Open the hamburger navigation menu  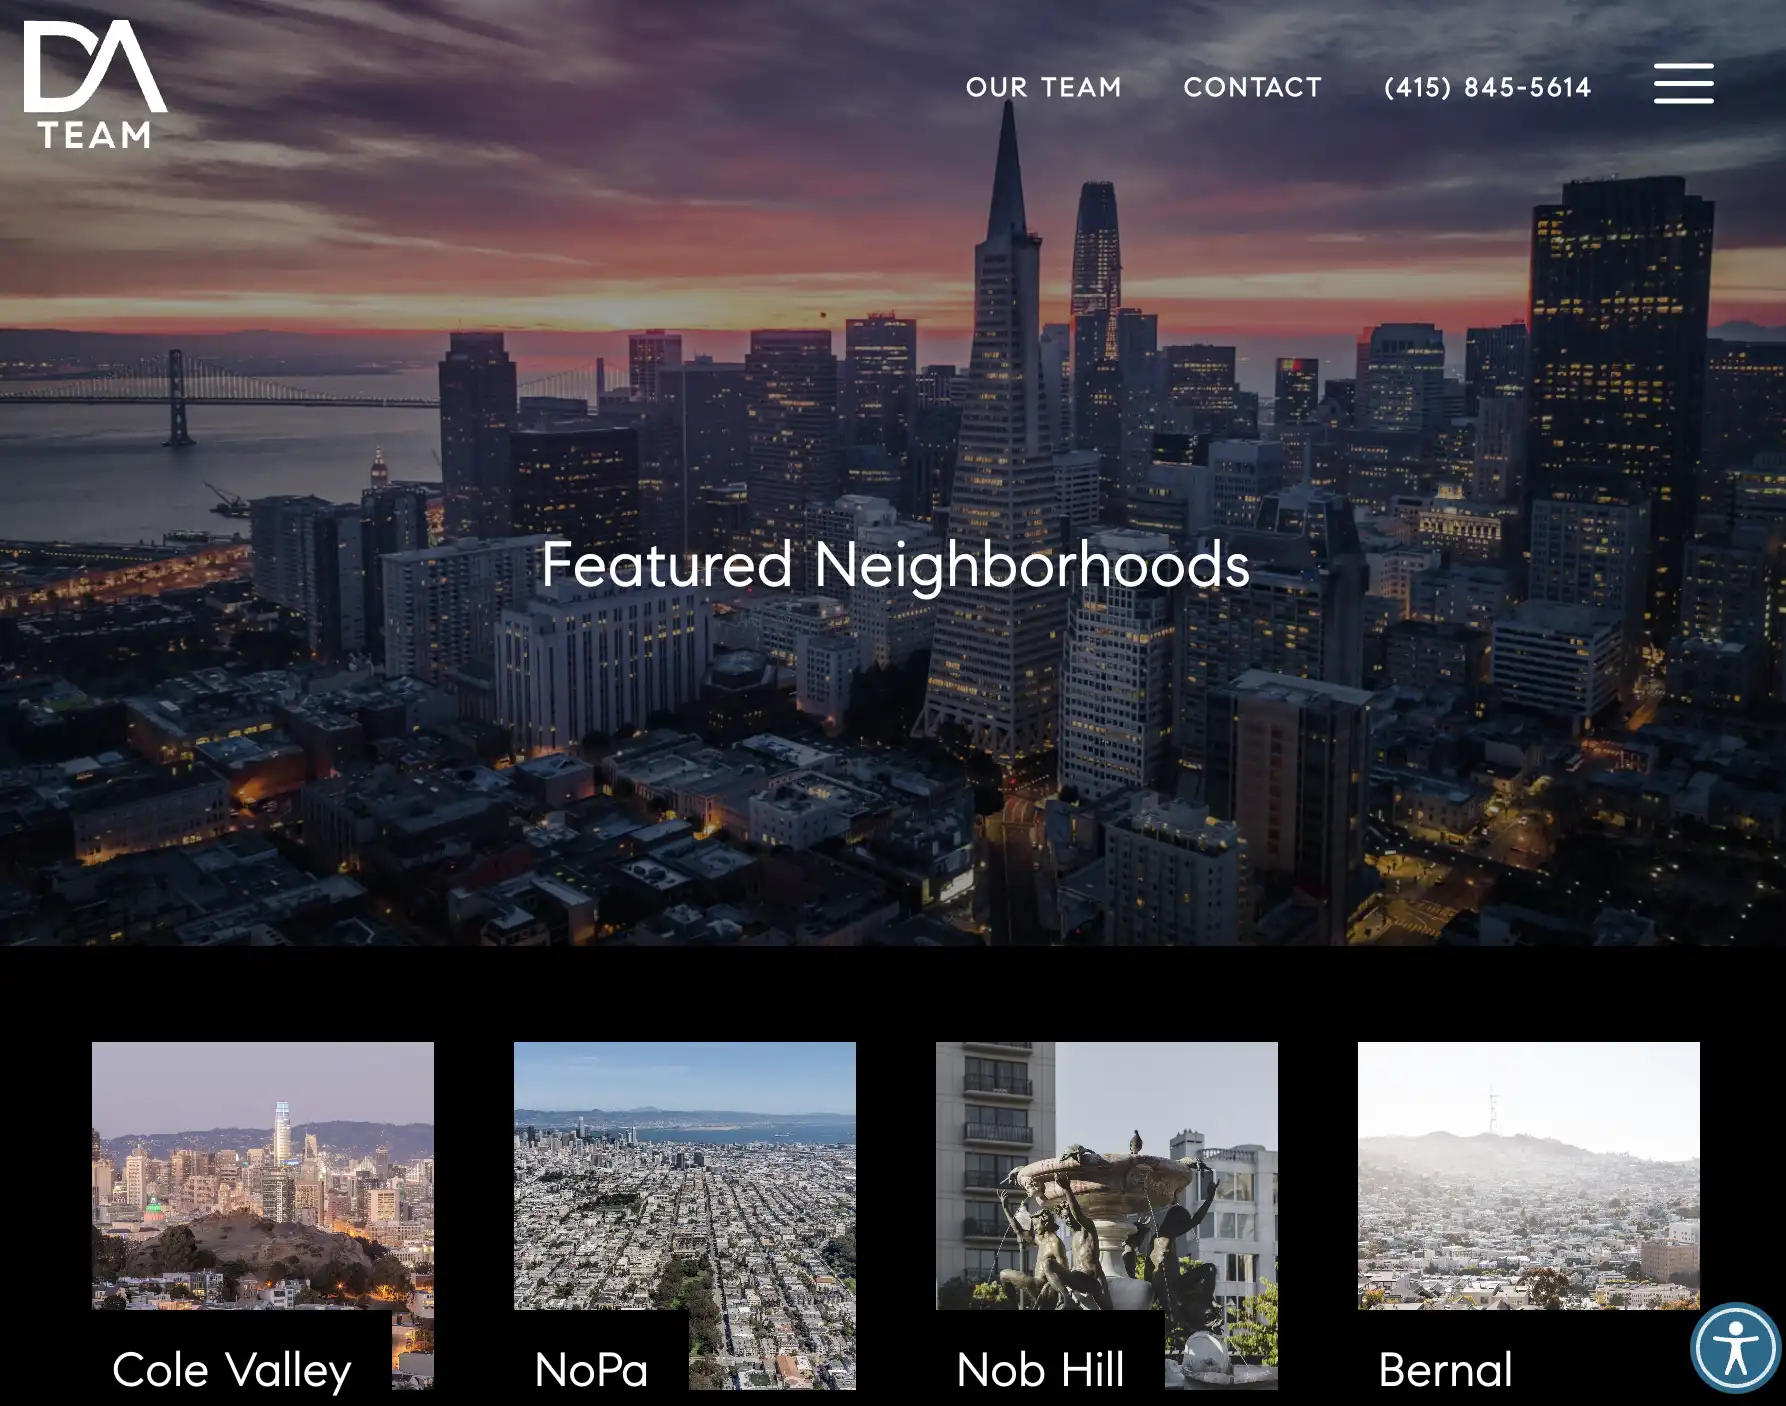tap(1683, 83)
